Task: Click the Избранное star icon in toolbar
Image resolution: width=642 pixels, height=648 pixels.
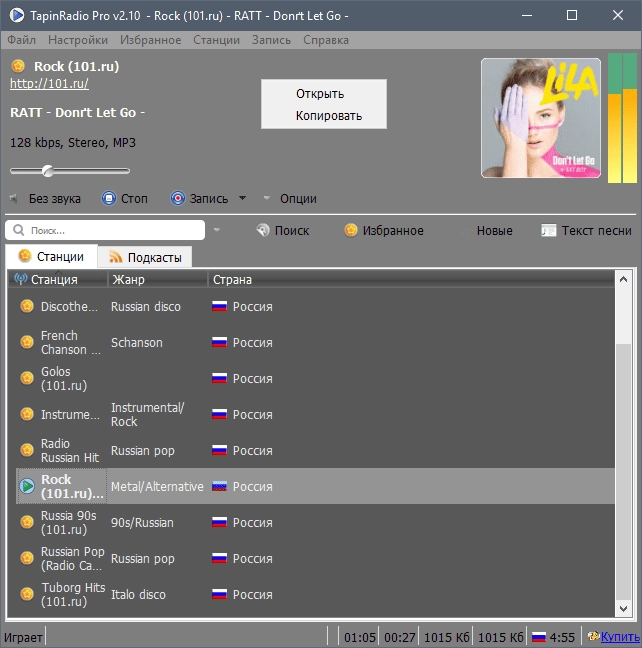Action: point(351,230)
